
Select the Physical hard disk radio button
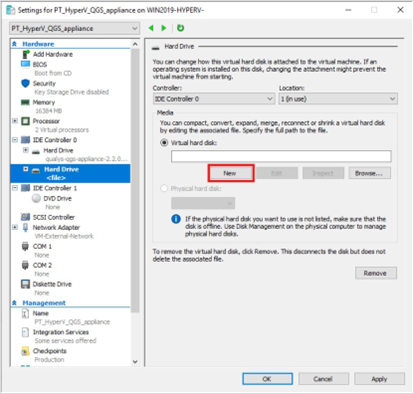[x=164, y=189]
